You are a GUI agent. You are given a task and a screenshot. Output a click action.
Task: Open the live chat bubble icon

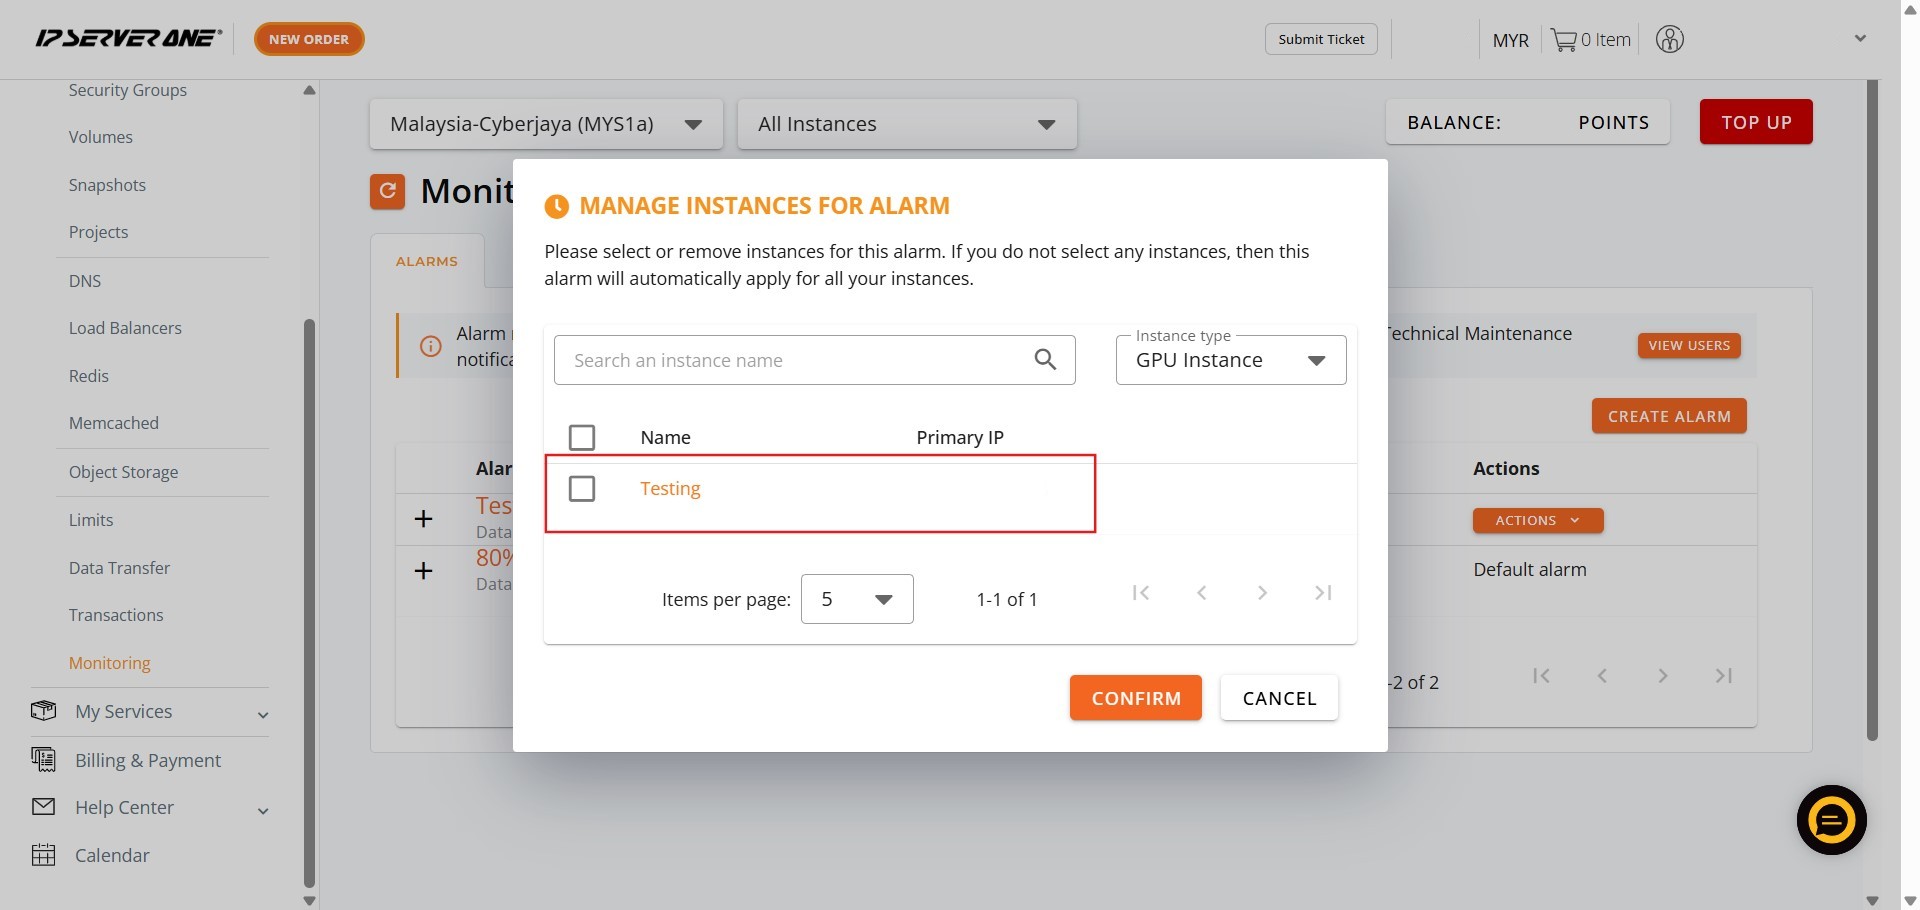[x=1831, y=820]
